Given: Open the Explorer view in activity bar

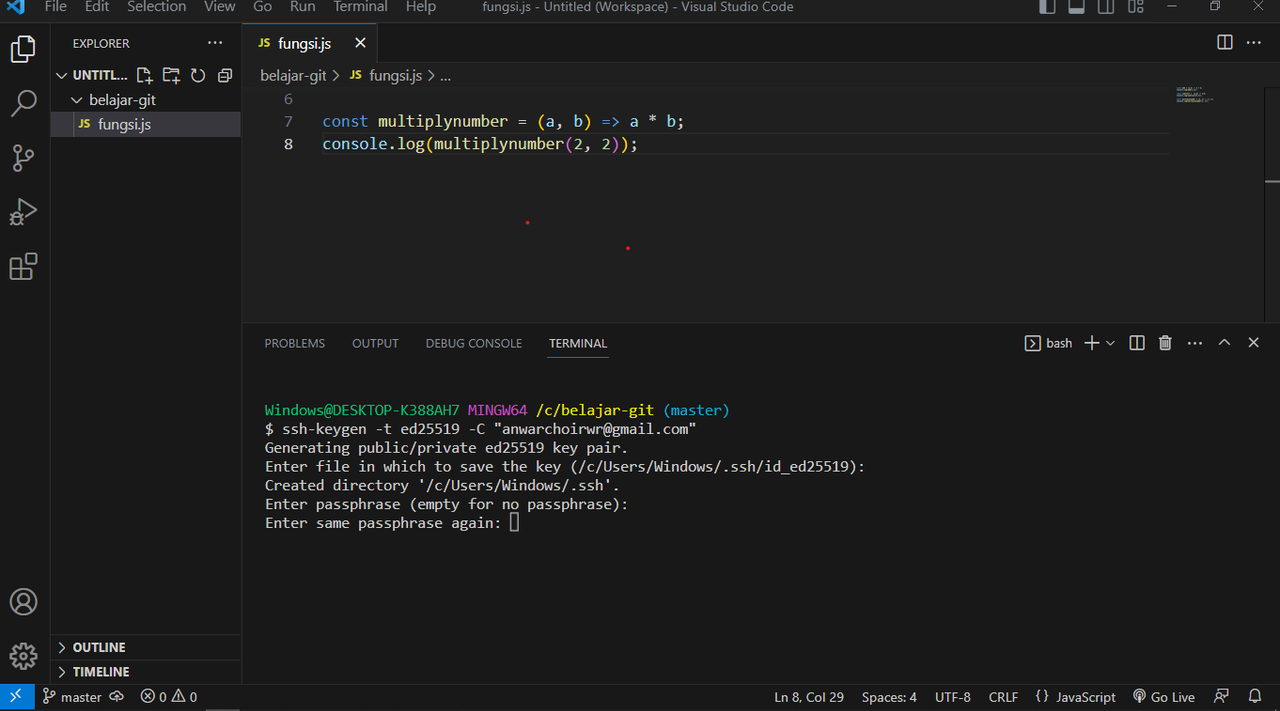Looking at the screenshot, I should 23,49.
